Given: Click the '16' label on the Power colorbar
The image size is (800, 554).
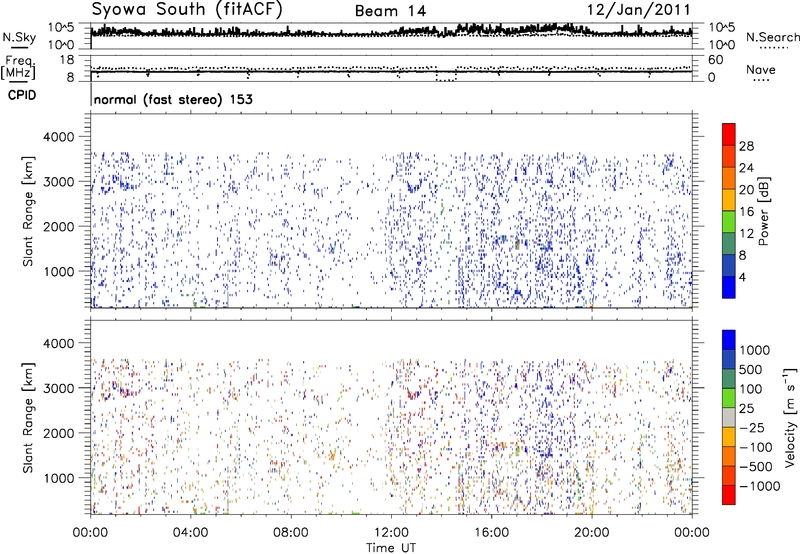Looking at the screenshot, I should (746, 212).
